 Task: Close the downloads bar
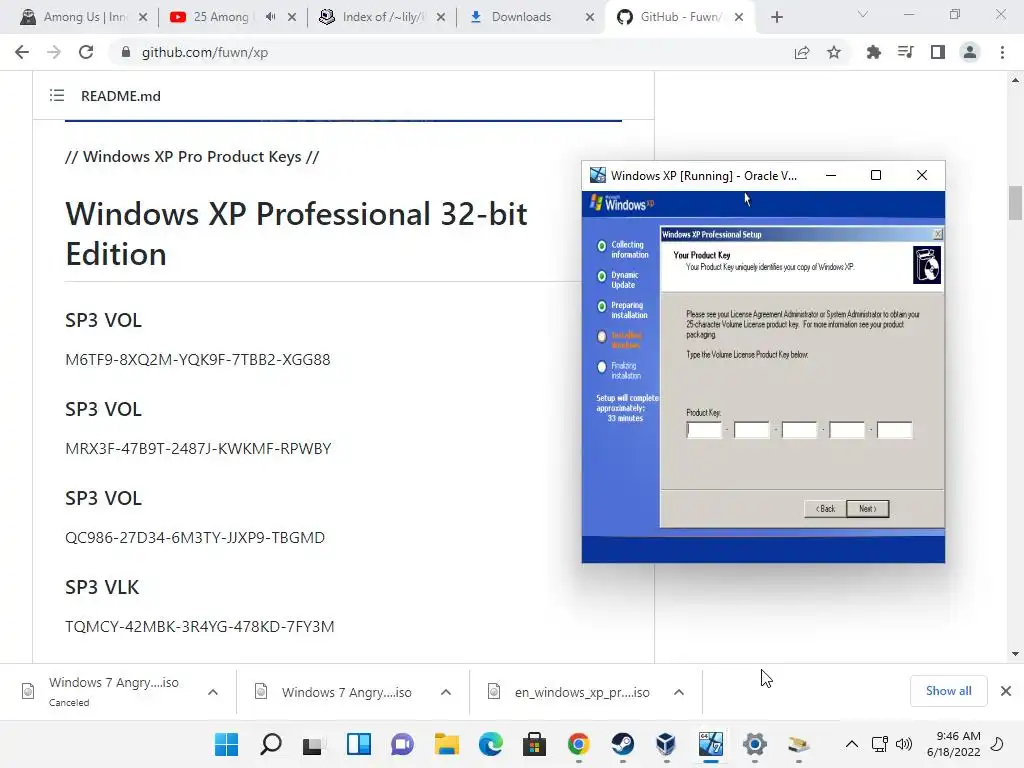click(1006, 691)
